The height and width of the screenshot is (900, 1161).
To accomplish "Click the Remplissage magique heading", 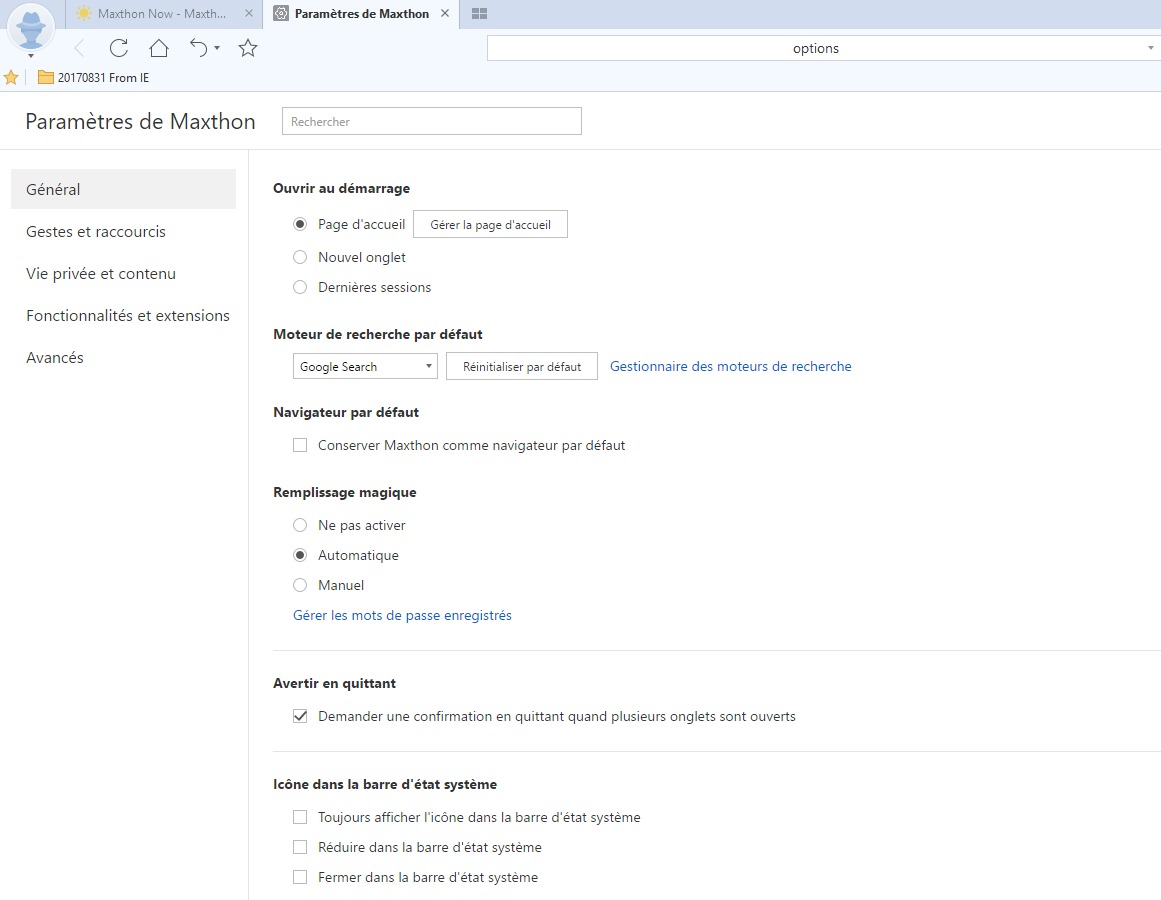I will pos(344,492).
